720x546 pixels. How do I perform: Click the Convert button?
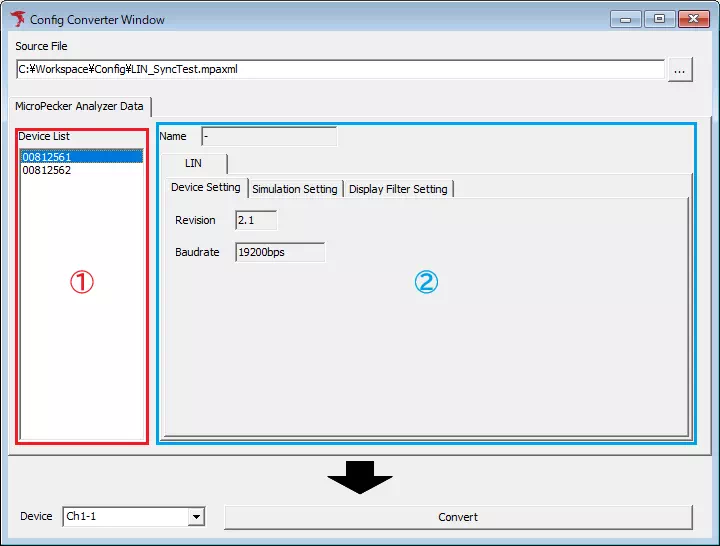(458, 517)
